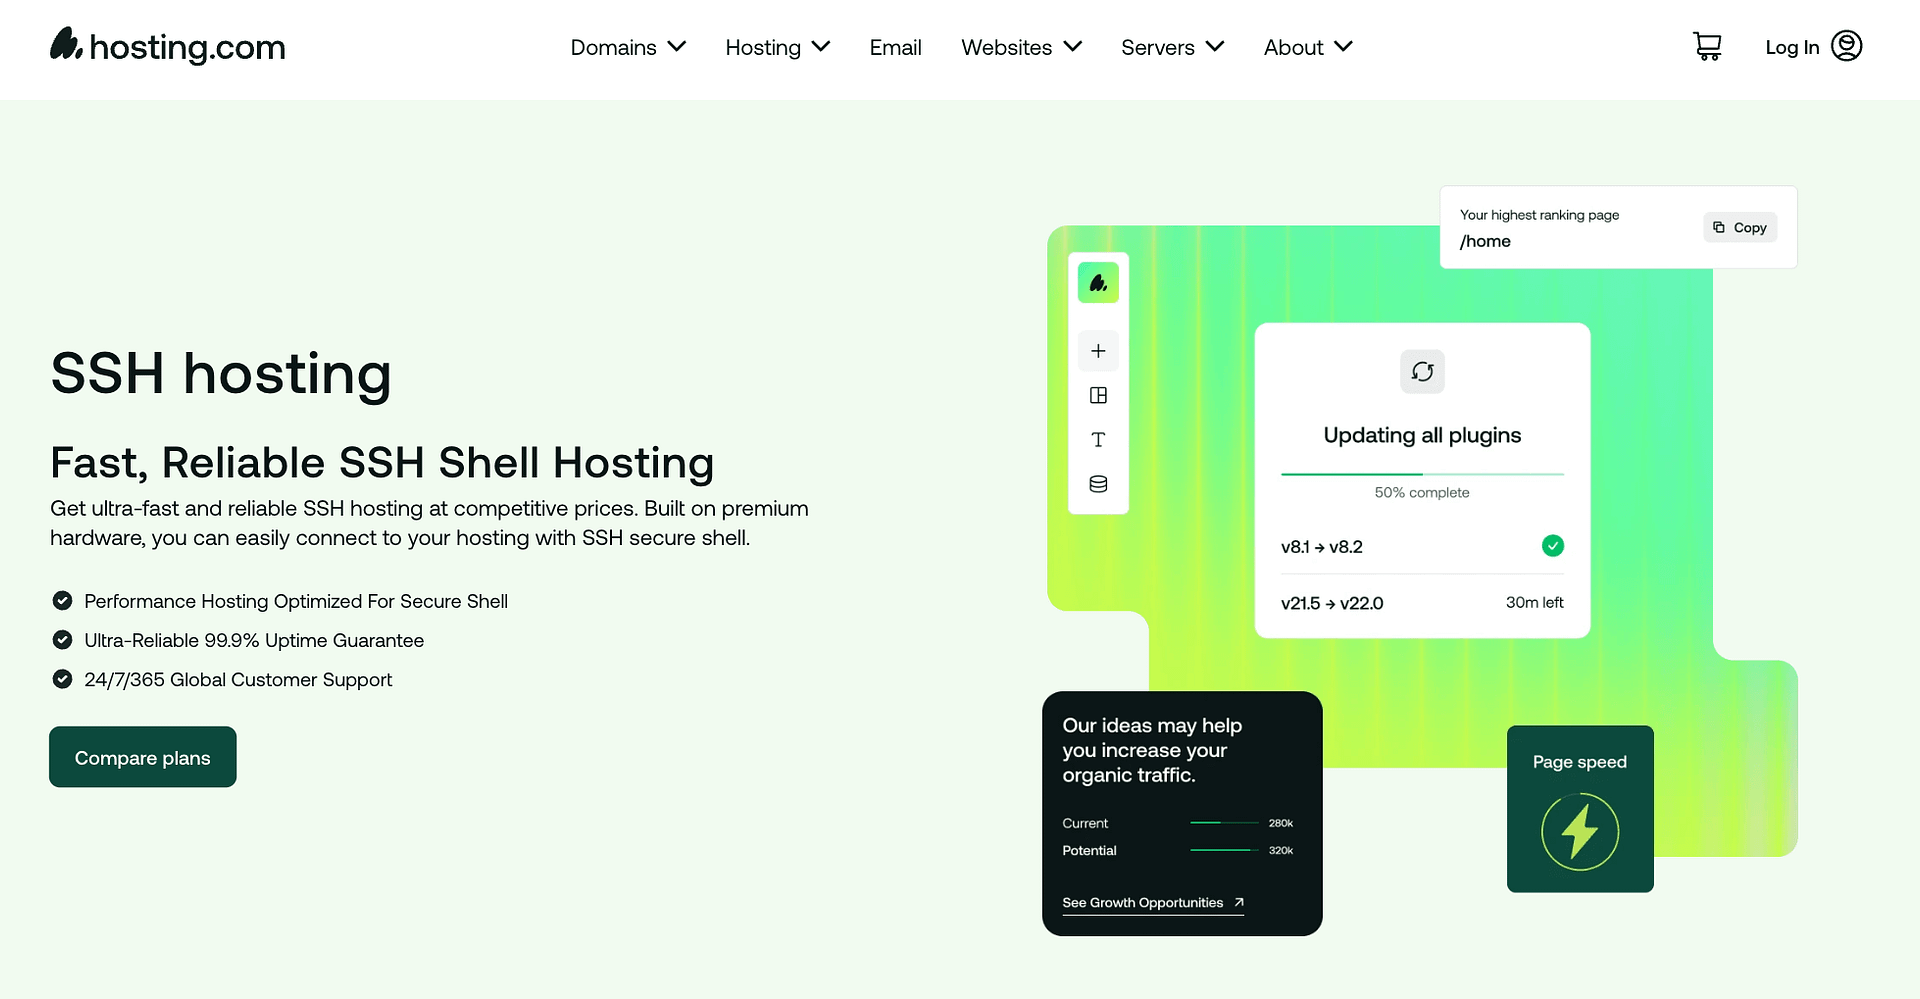
Task: Click the hosting.com flame logo in the header
Action: 64,44
